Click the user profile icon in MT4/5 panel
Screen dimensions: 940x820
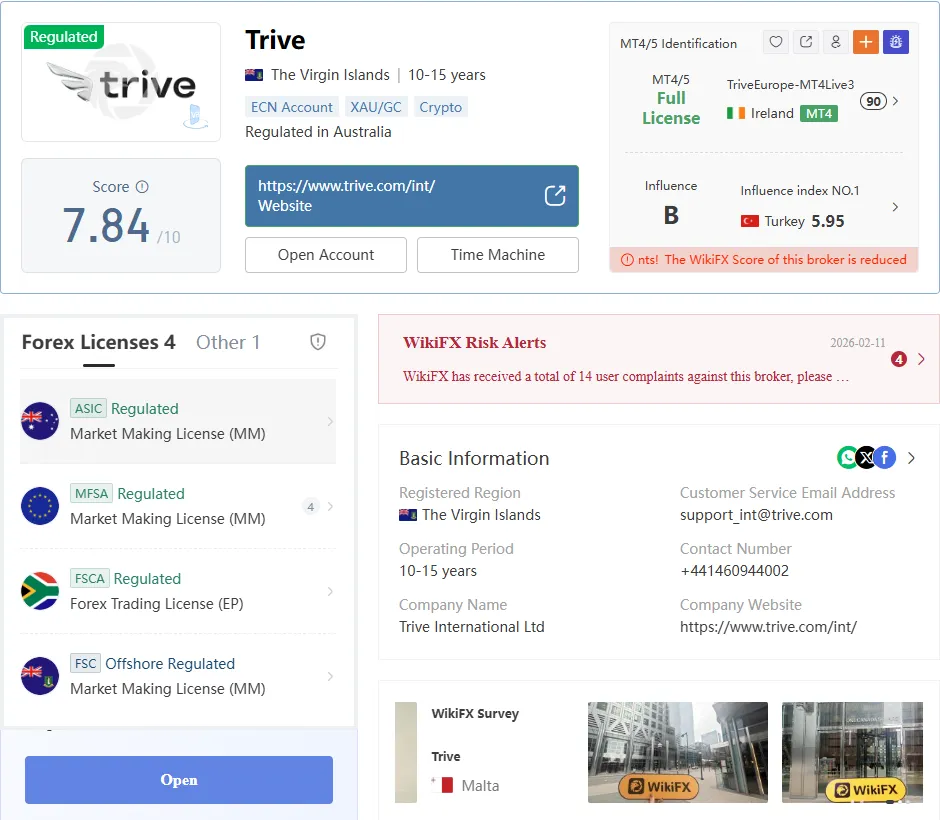(x=836, y=42)
